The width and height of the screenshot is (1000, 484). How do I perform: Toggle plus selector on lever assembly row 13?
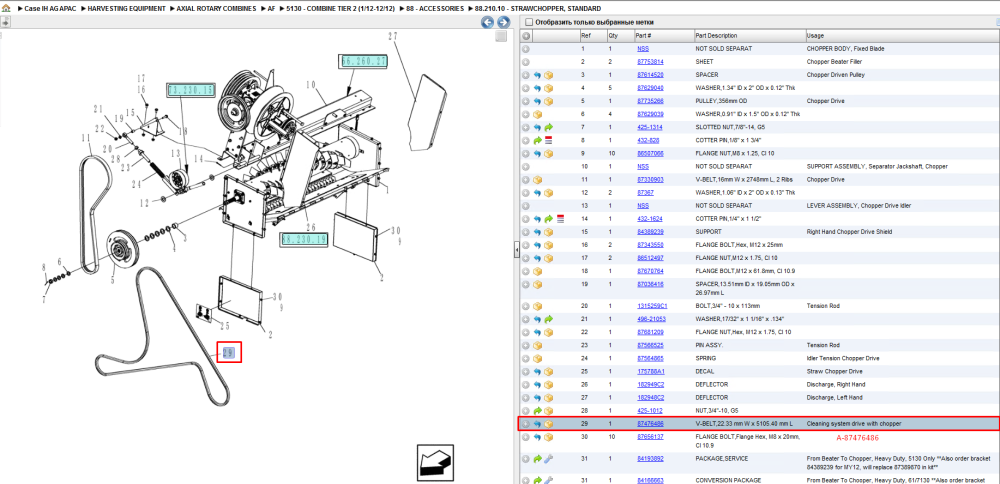[x=526, y=206]
